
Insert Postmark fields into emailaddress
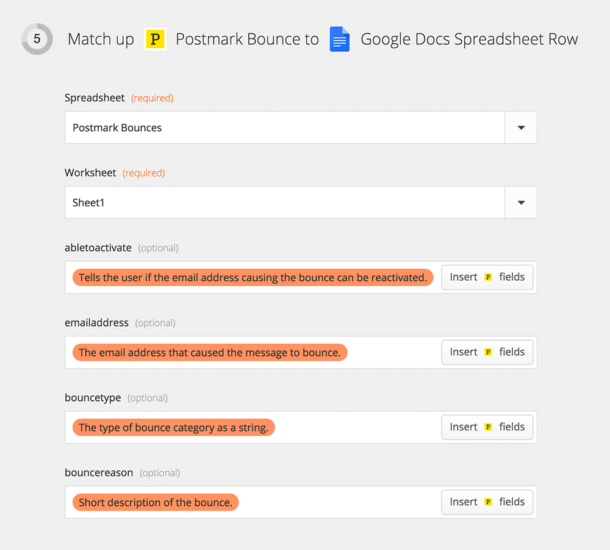pyautogui.click(x=487, y=352)
